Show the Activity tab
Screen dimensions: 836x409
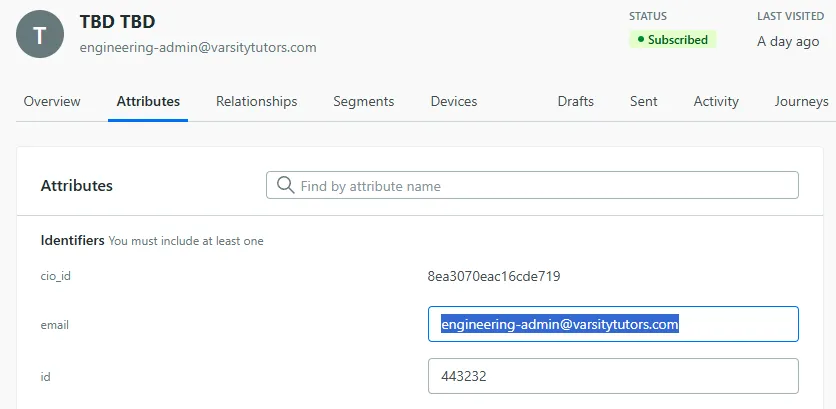716,101
